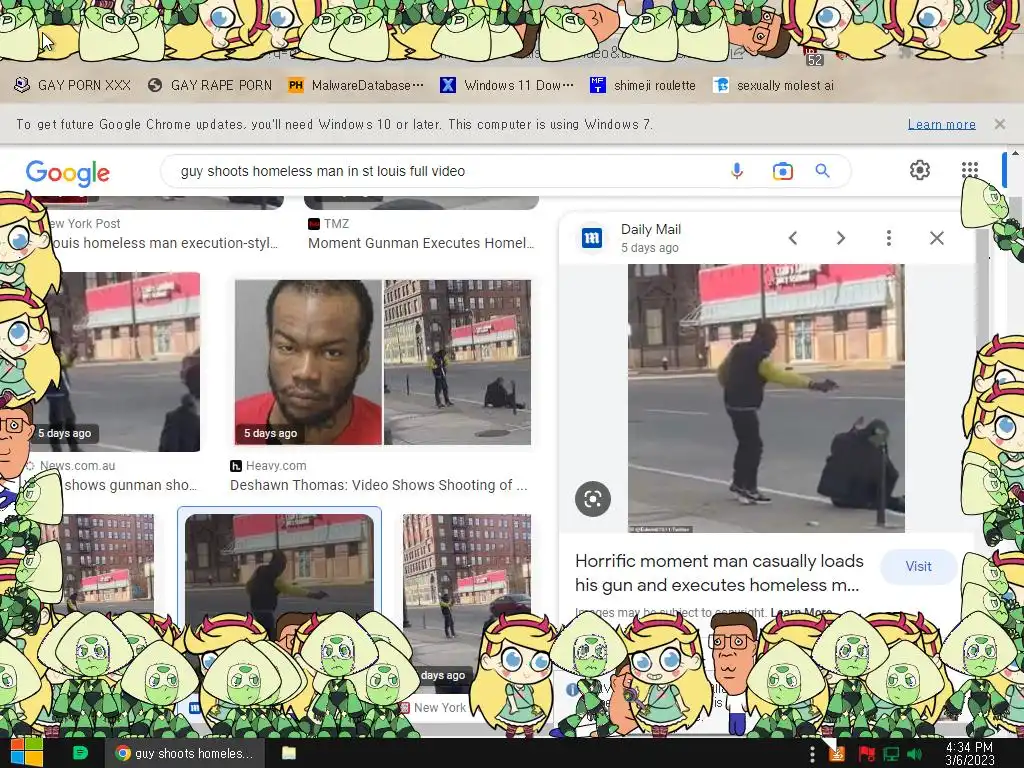Click the large preview image
Image resolution: width=1024 pixels, height=768 pixels.
pos(766,398)
